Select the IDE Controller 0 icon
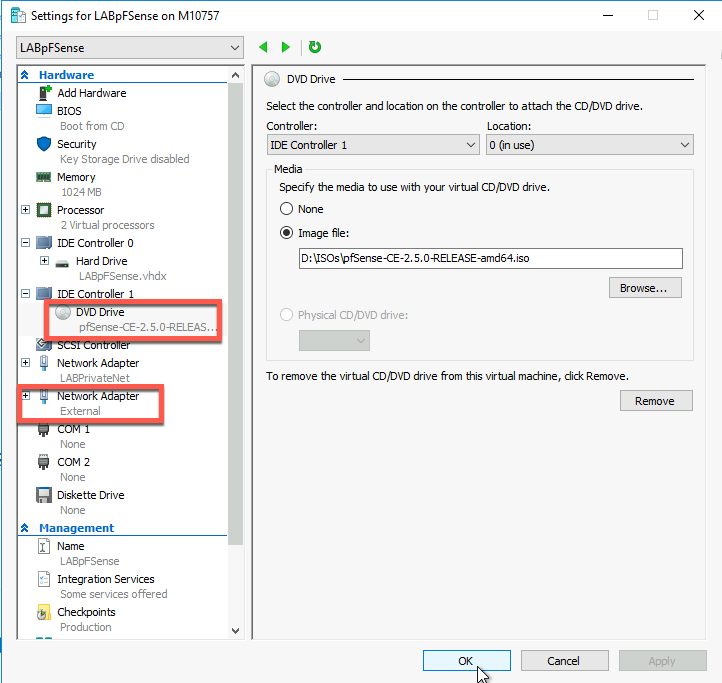 pos(44,243)
